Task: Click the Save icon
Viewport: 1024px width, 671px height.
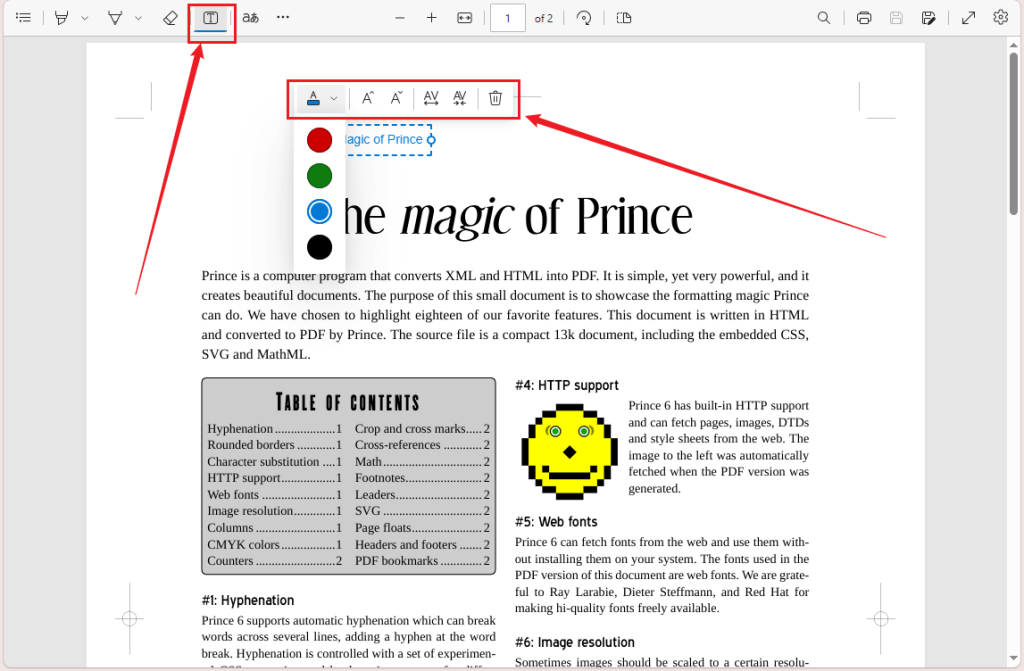Action: click(x=896, y=18)
